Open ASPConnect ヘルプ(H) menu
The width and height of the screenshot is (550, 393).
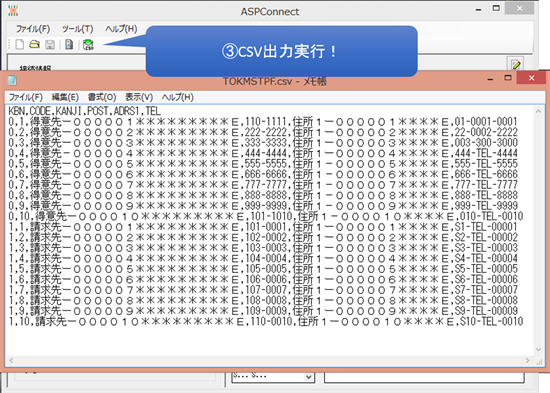(121, 29)
